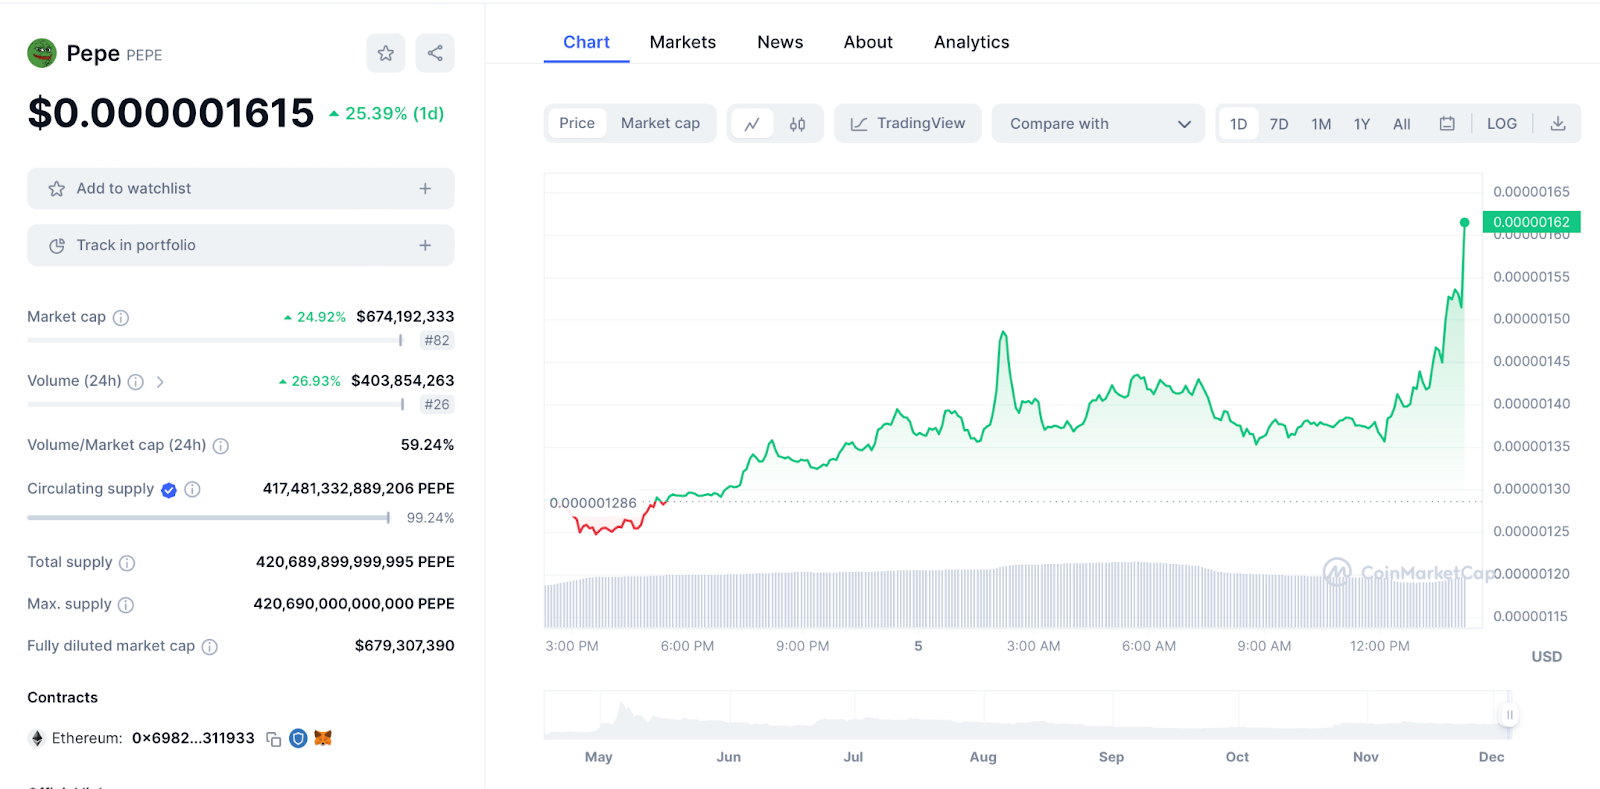This screenshot has height=789, width=1600.
Task: Toggle chart to Price view
Action: (x=577, y=123)
